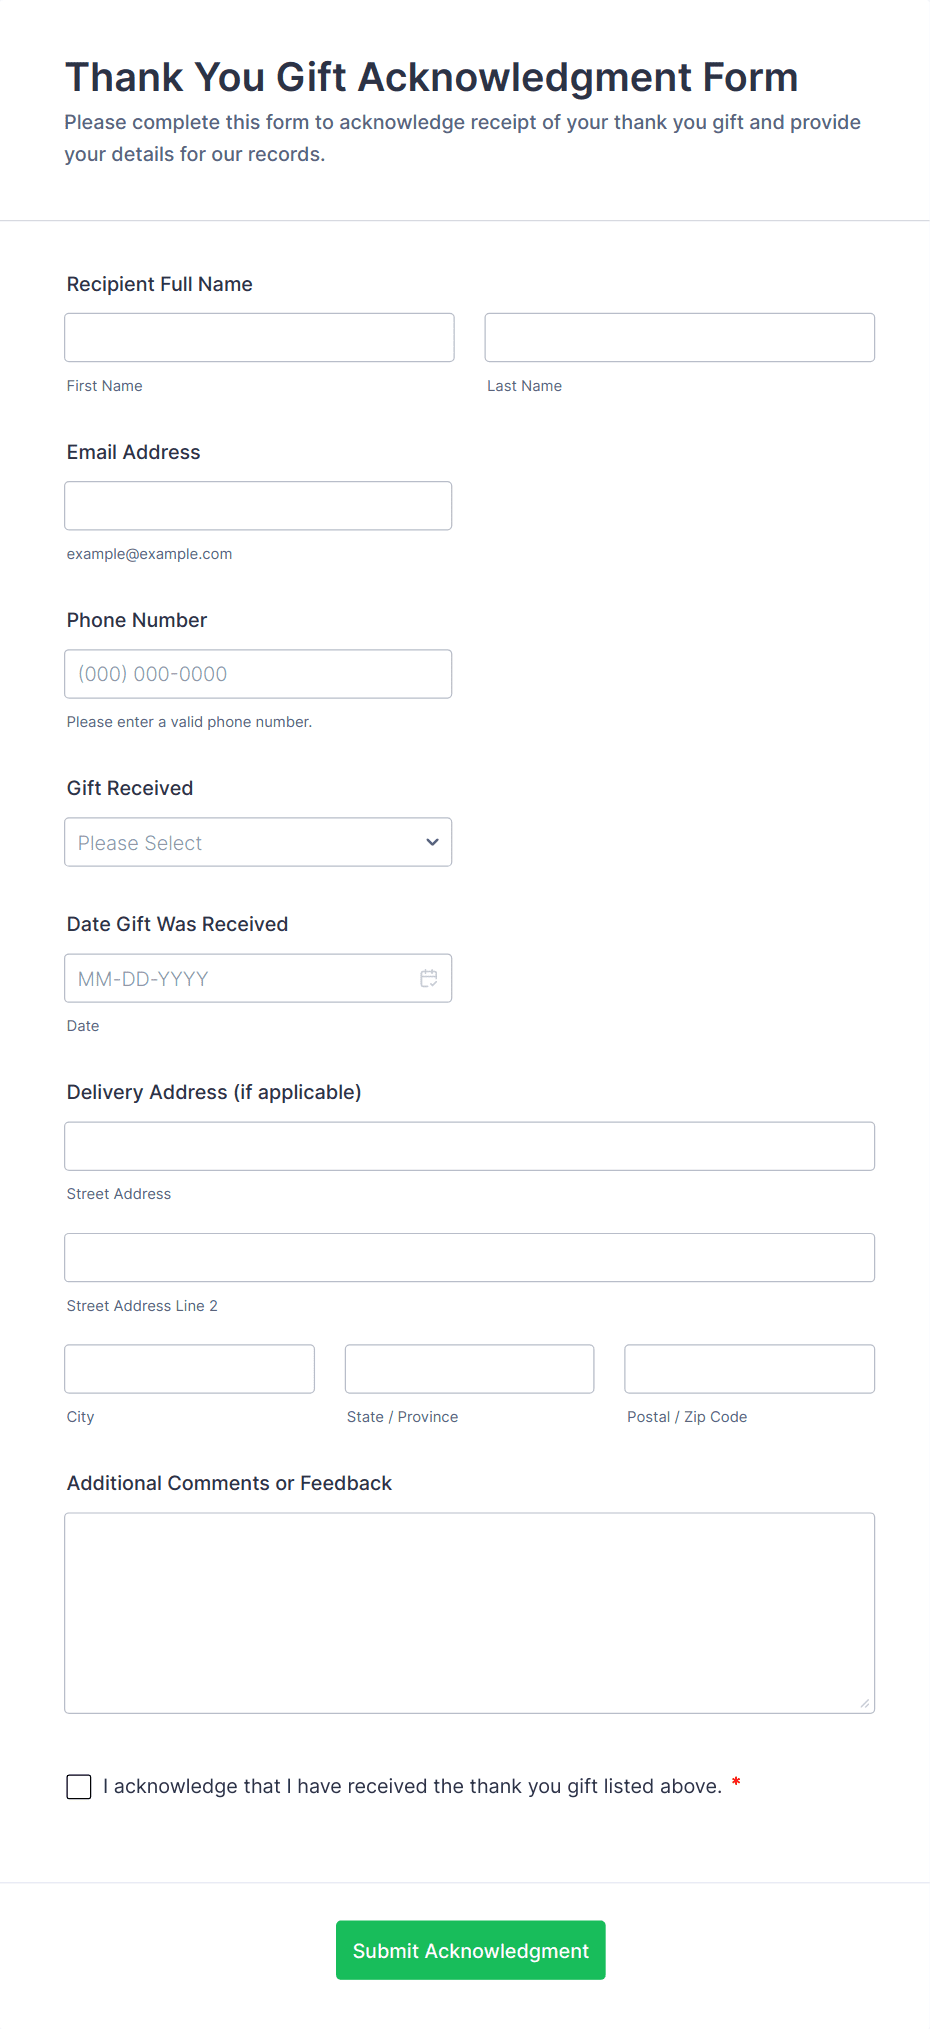930x2029 pixels.
Task: Expand the Gift Received dropdown arrow
Action: pyautogui.click(x=432, y=842)
